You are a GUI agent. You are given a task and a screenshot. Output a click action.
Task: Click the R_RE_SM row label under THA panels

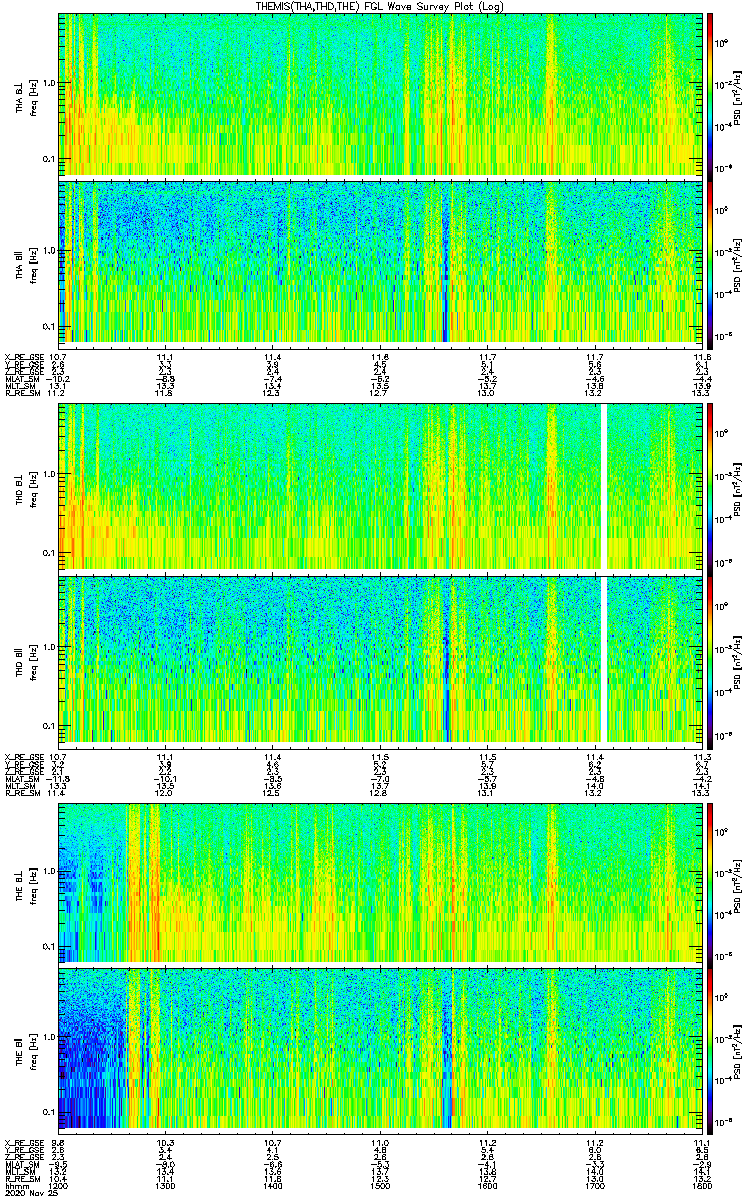pyautogui.click(x=22, y=394)
